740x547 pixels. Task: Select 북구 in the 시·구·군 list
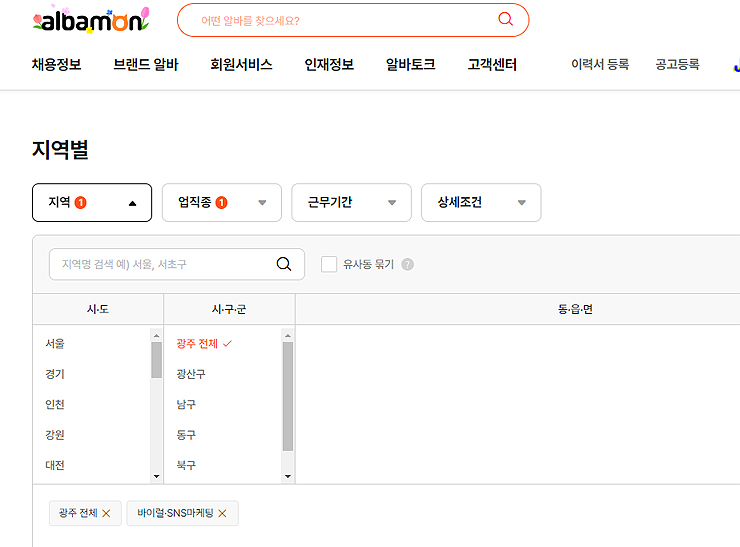coord(186,465)
